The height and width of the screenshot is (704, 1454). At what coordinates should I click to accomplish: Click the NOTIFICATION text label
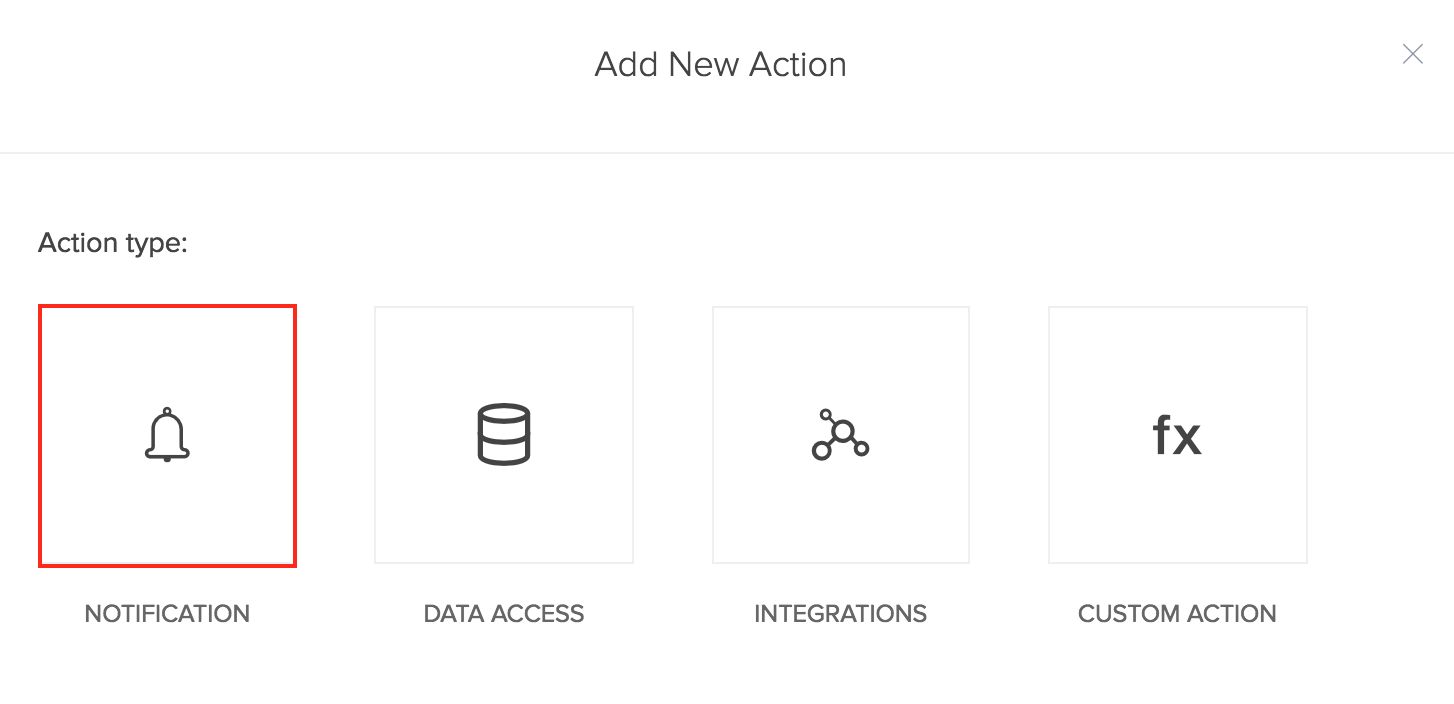[x=167, y=613]
